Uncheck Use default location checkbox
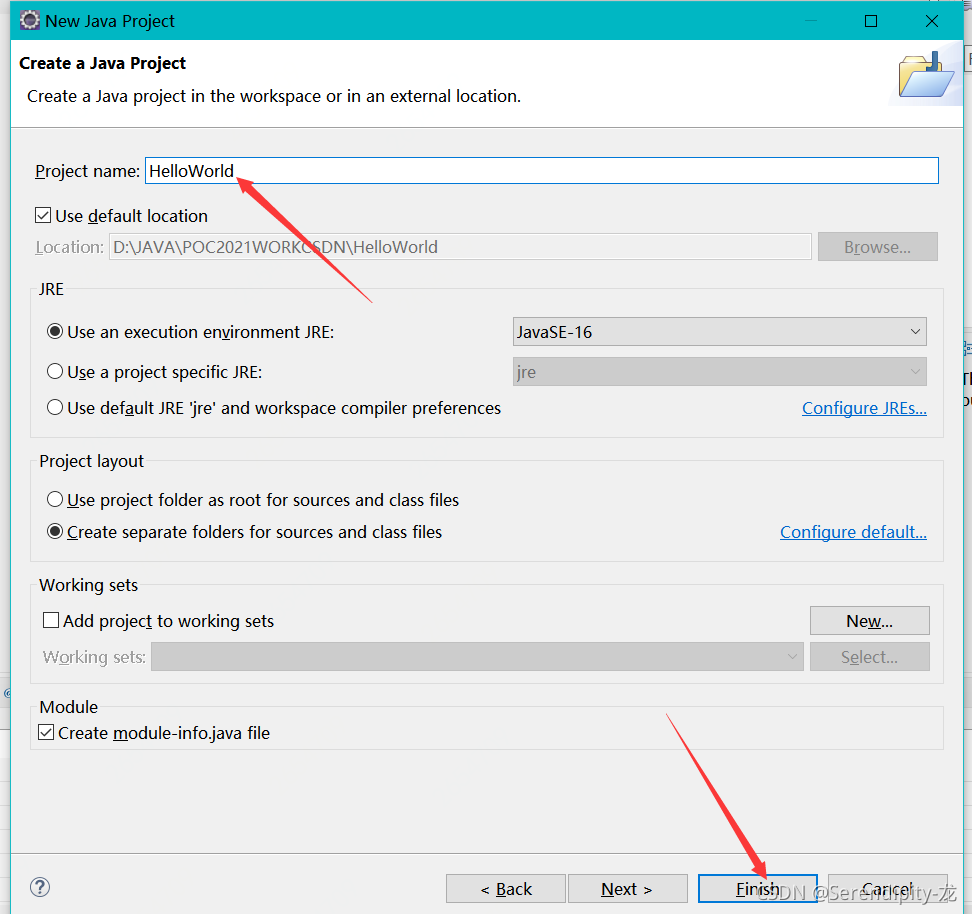The height and width of the screenshot is (914, 972). pyautogui.click(x=43, y=216)
